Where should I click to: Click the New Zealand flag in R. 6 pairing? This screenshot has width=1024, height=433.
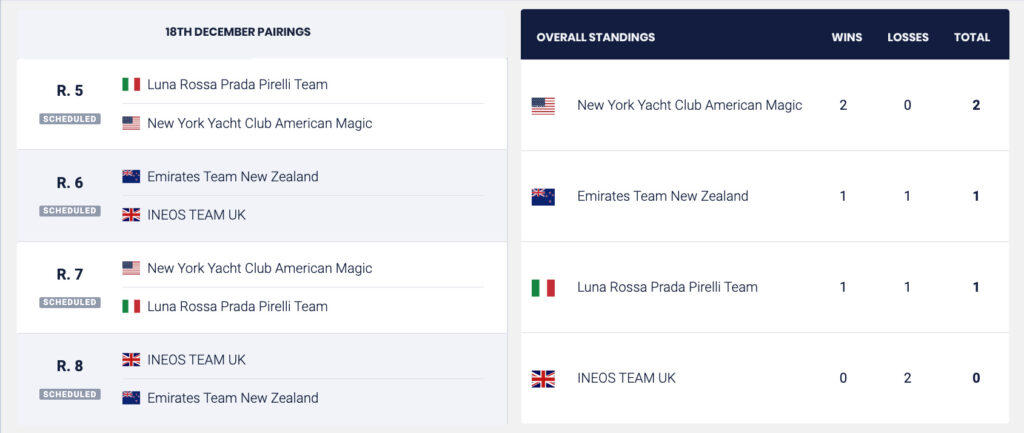pyautogui.click(x=131, y=177)
